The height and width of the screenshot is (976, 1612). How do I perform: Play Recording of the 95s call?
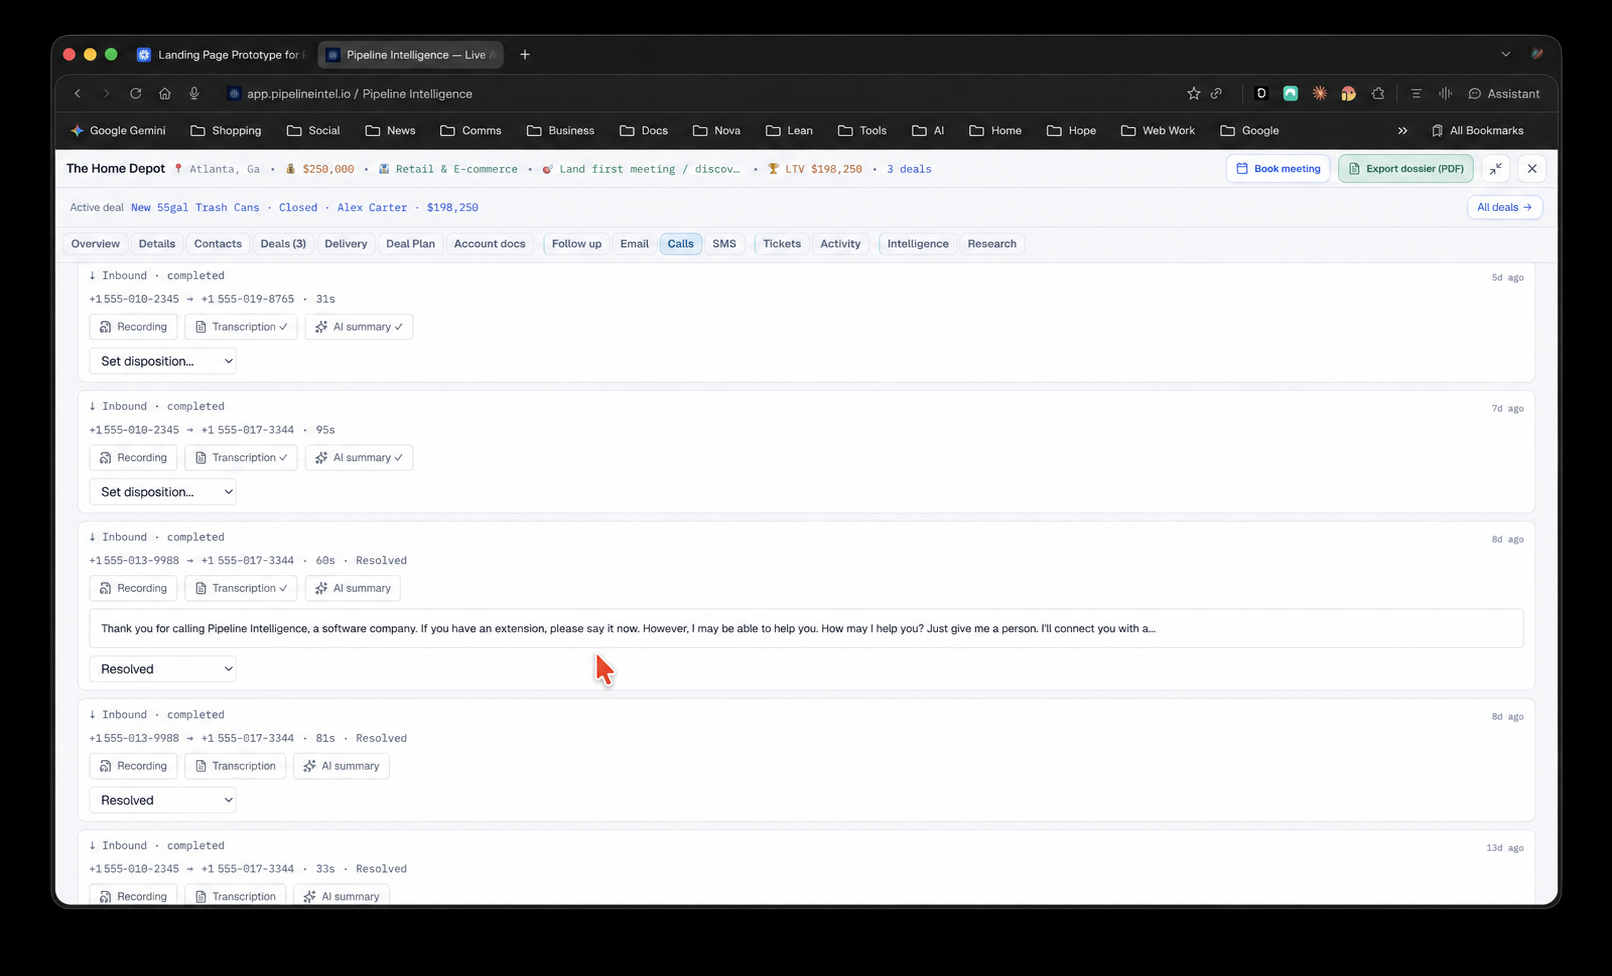(x=133, y=457)
